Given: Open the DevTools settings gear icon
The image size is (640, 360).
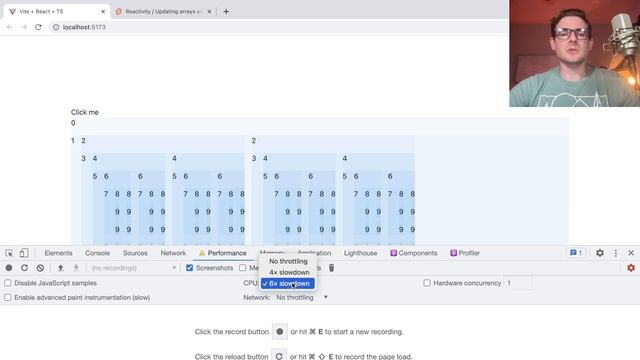Looking at the screenshot, I should point(600,253).
